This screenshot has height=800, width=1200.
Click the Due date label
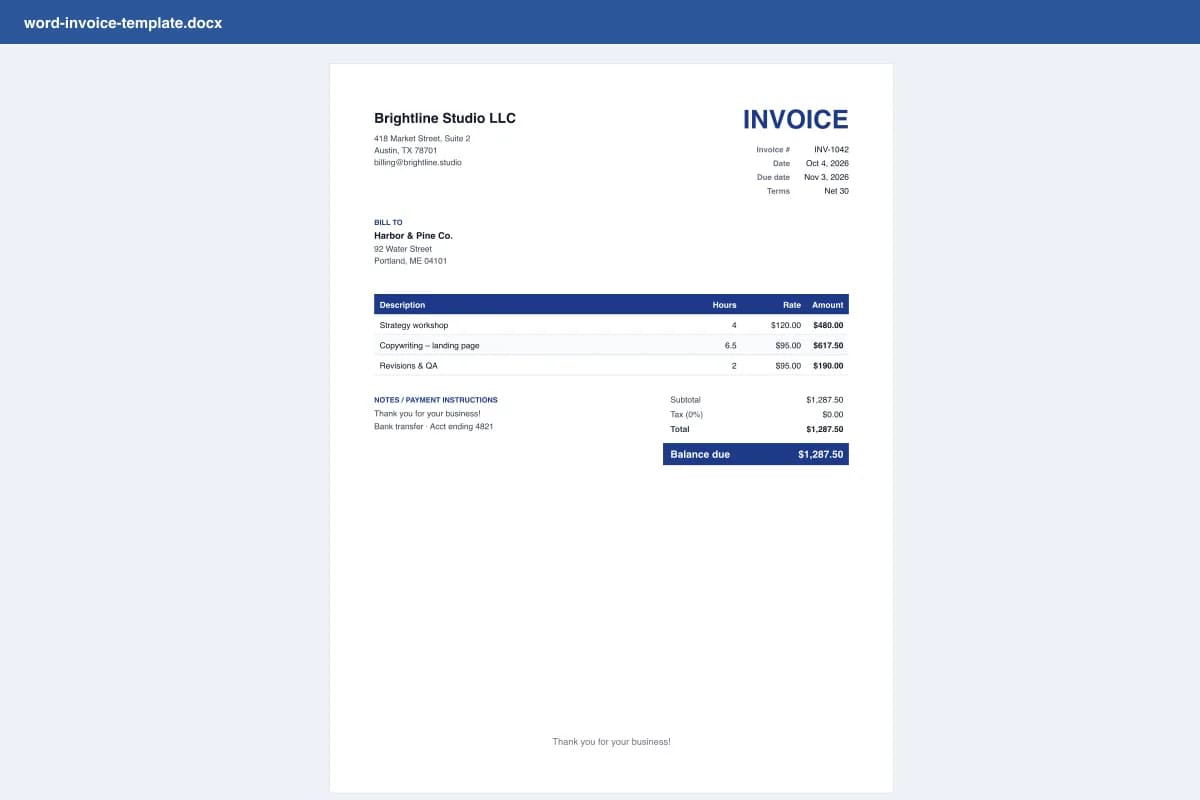(773, 177)
